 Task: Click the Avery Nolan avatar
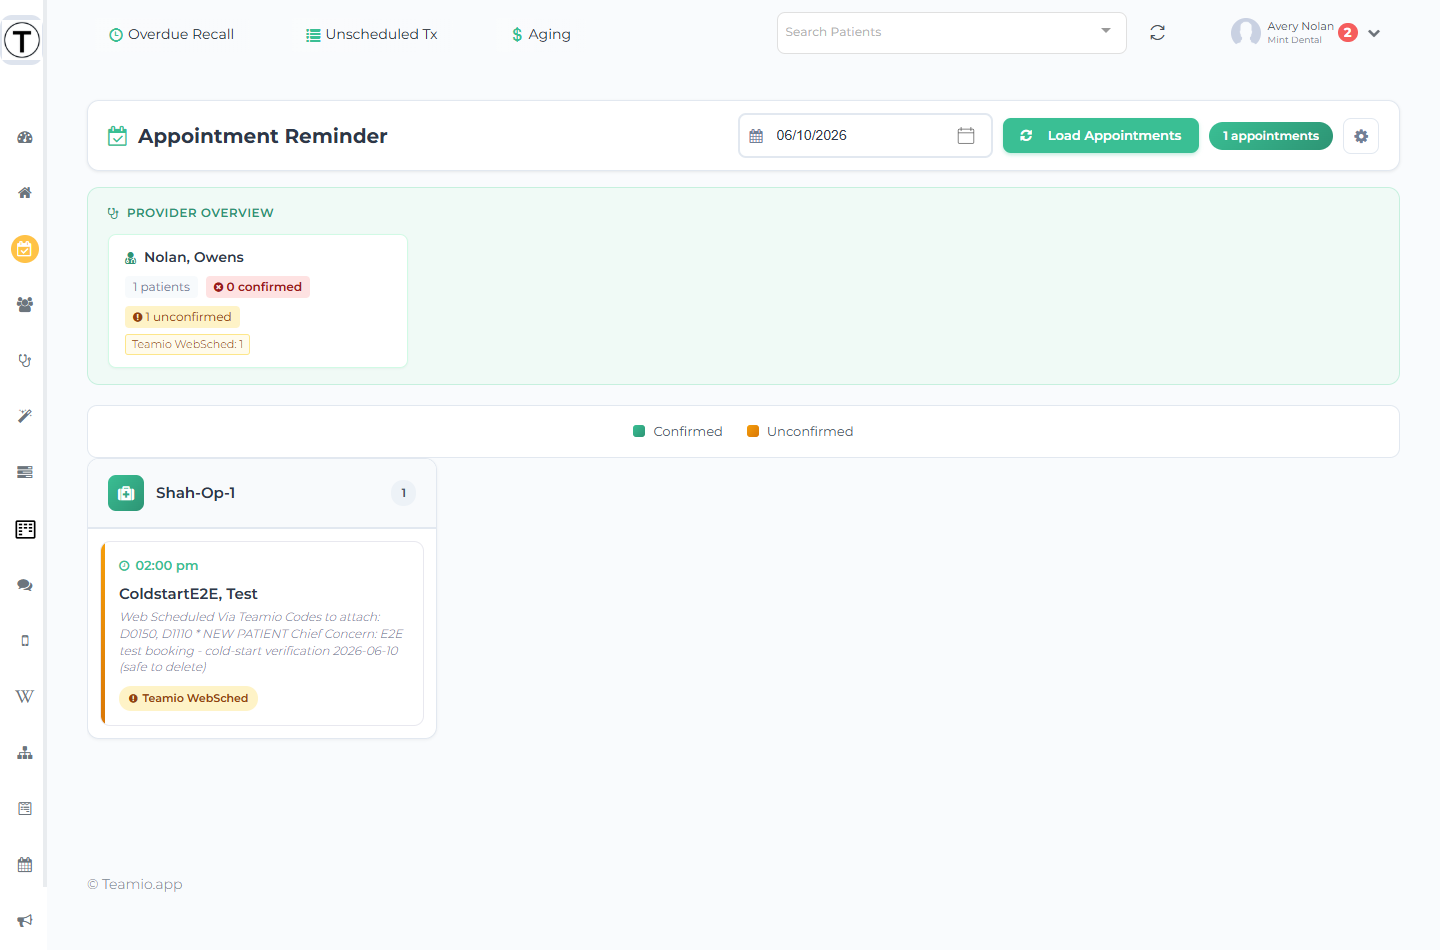click(x=1246, y=33)
